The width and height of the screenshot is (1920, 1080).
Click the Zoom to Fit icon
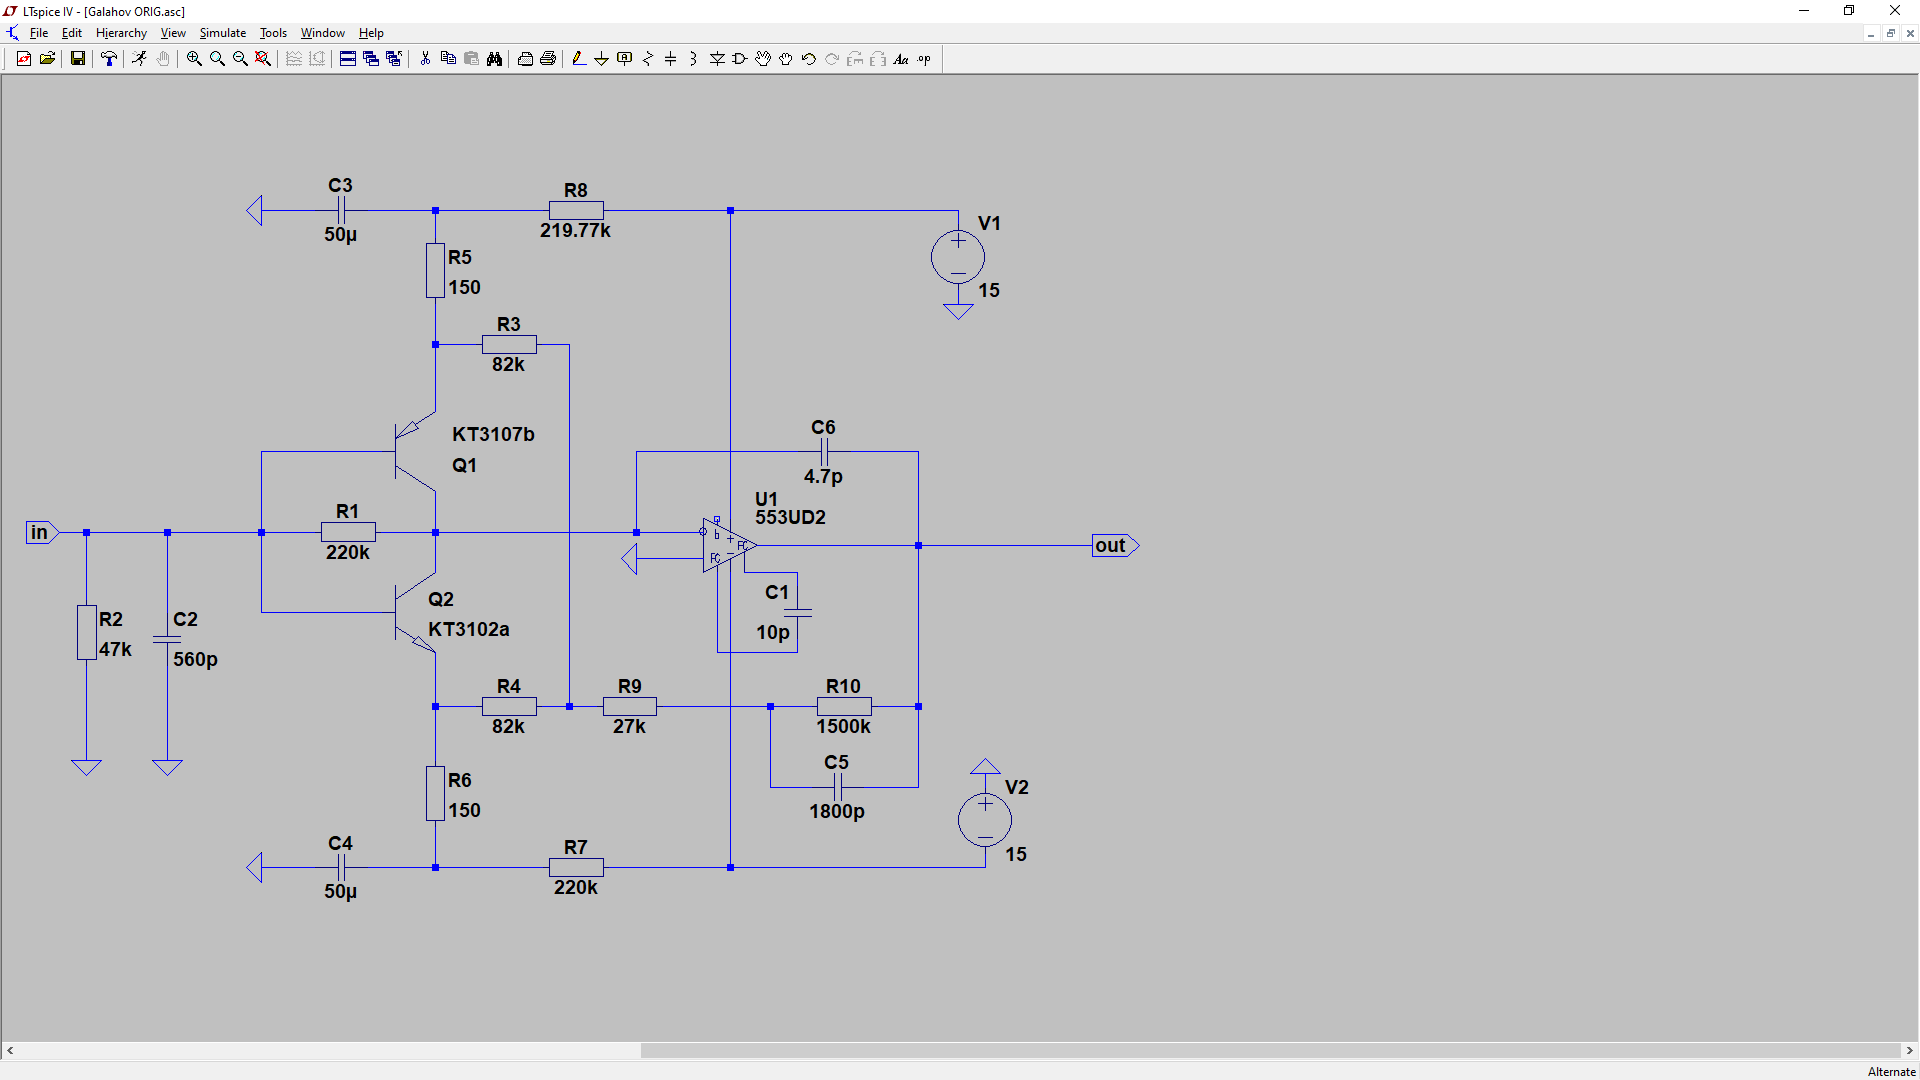click(263, 59)
